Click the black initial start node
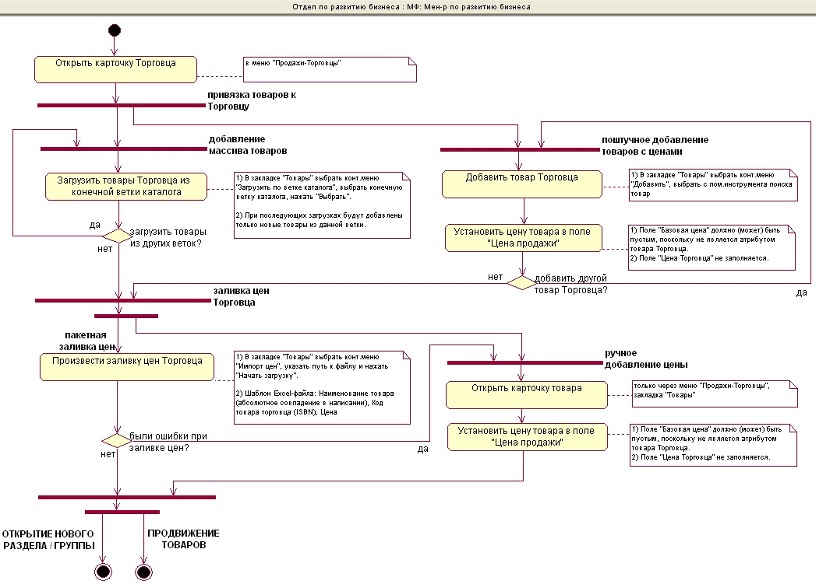Viewport: 816px width, 588px height. pyautogui.click(x=117, y=31)
